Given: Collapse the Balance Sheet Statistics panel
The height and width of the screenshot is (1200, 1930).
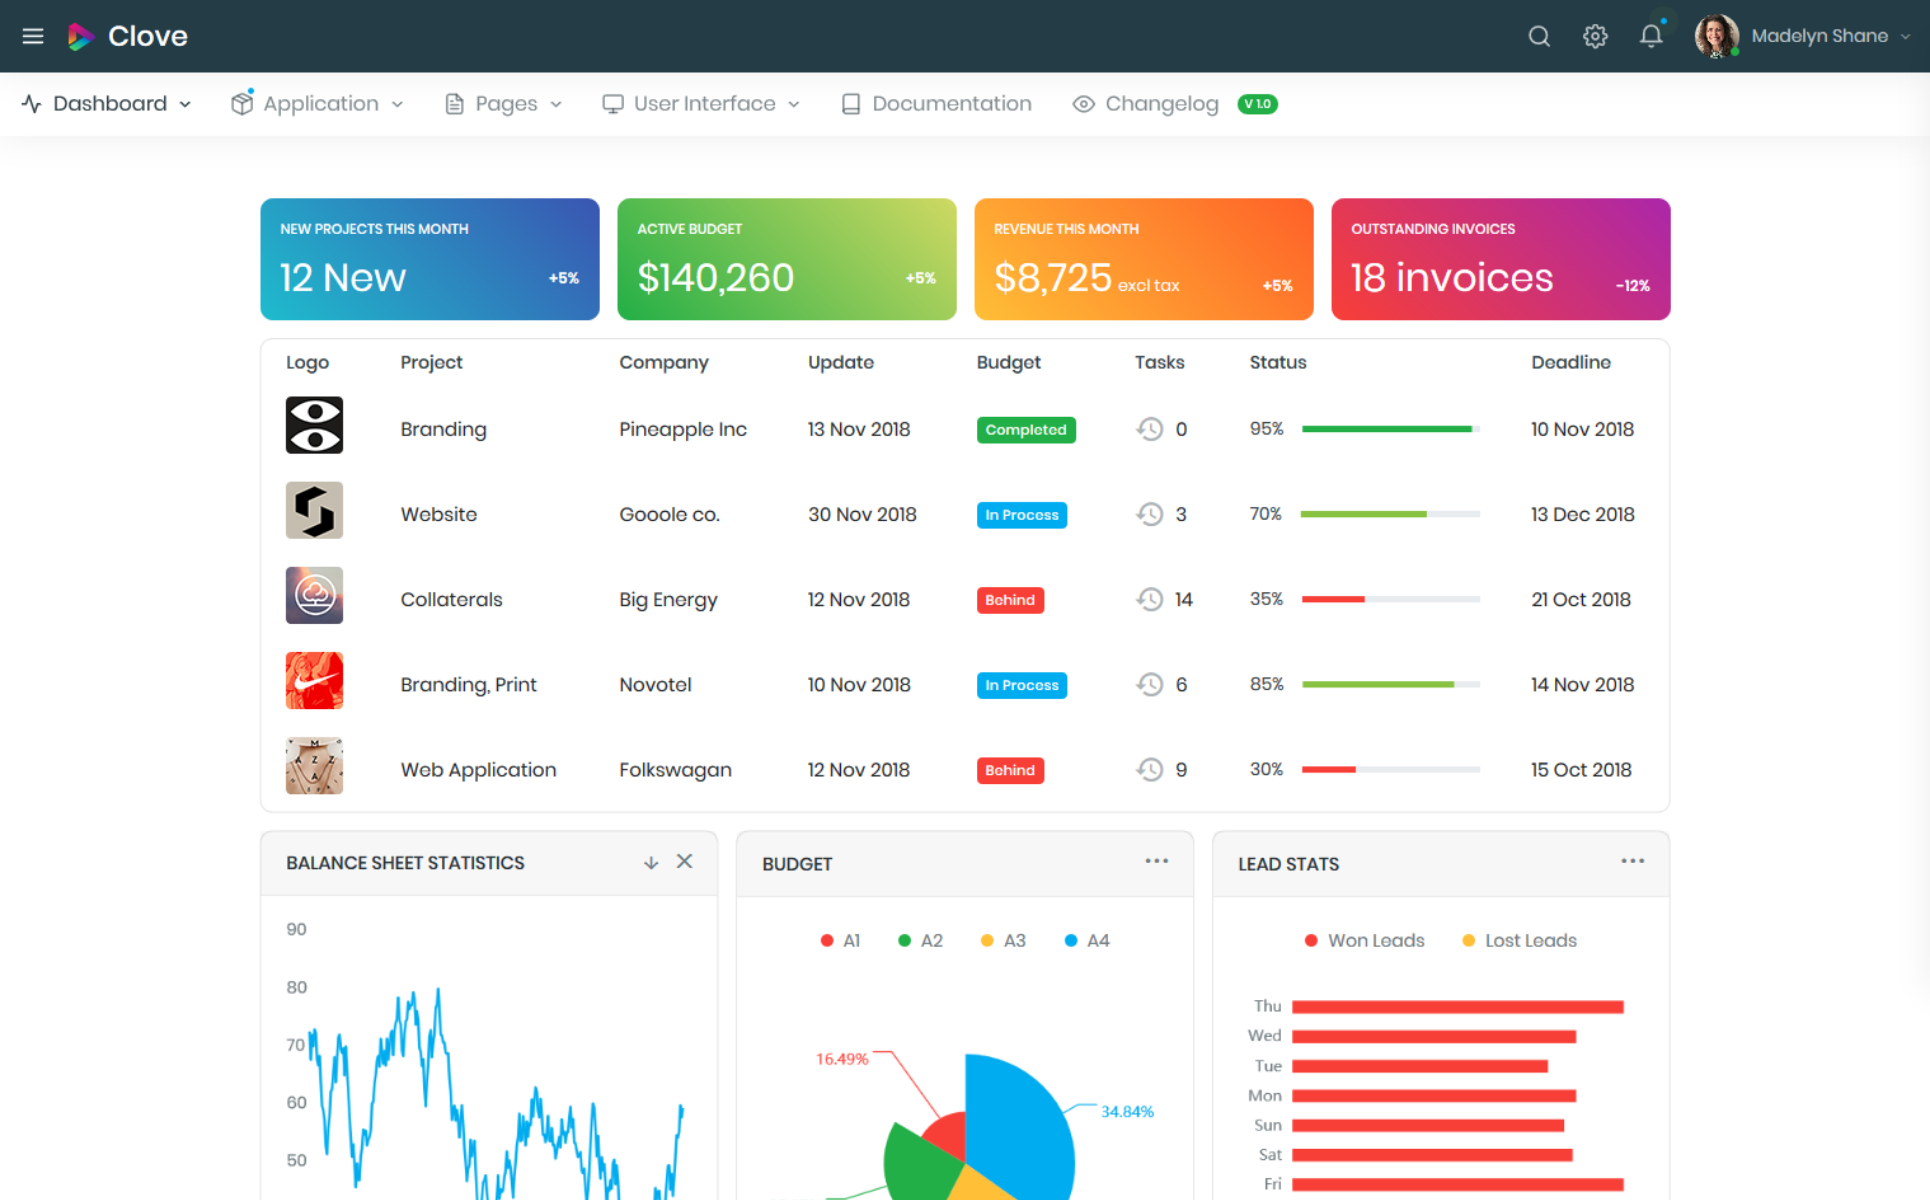Looking at the screenshot, I should (x=651, y=862).
